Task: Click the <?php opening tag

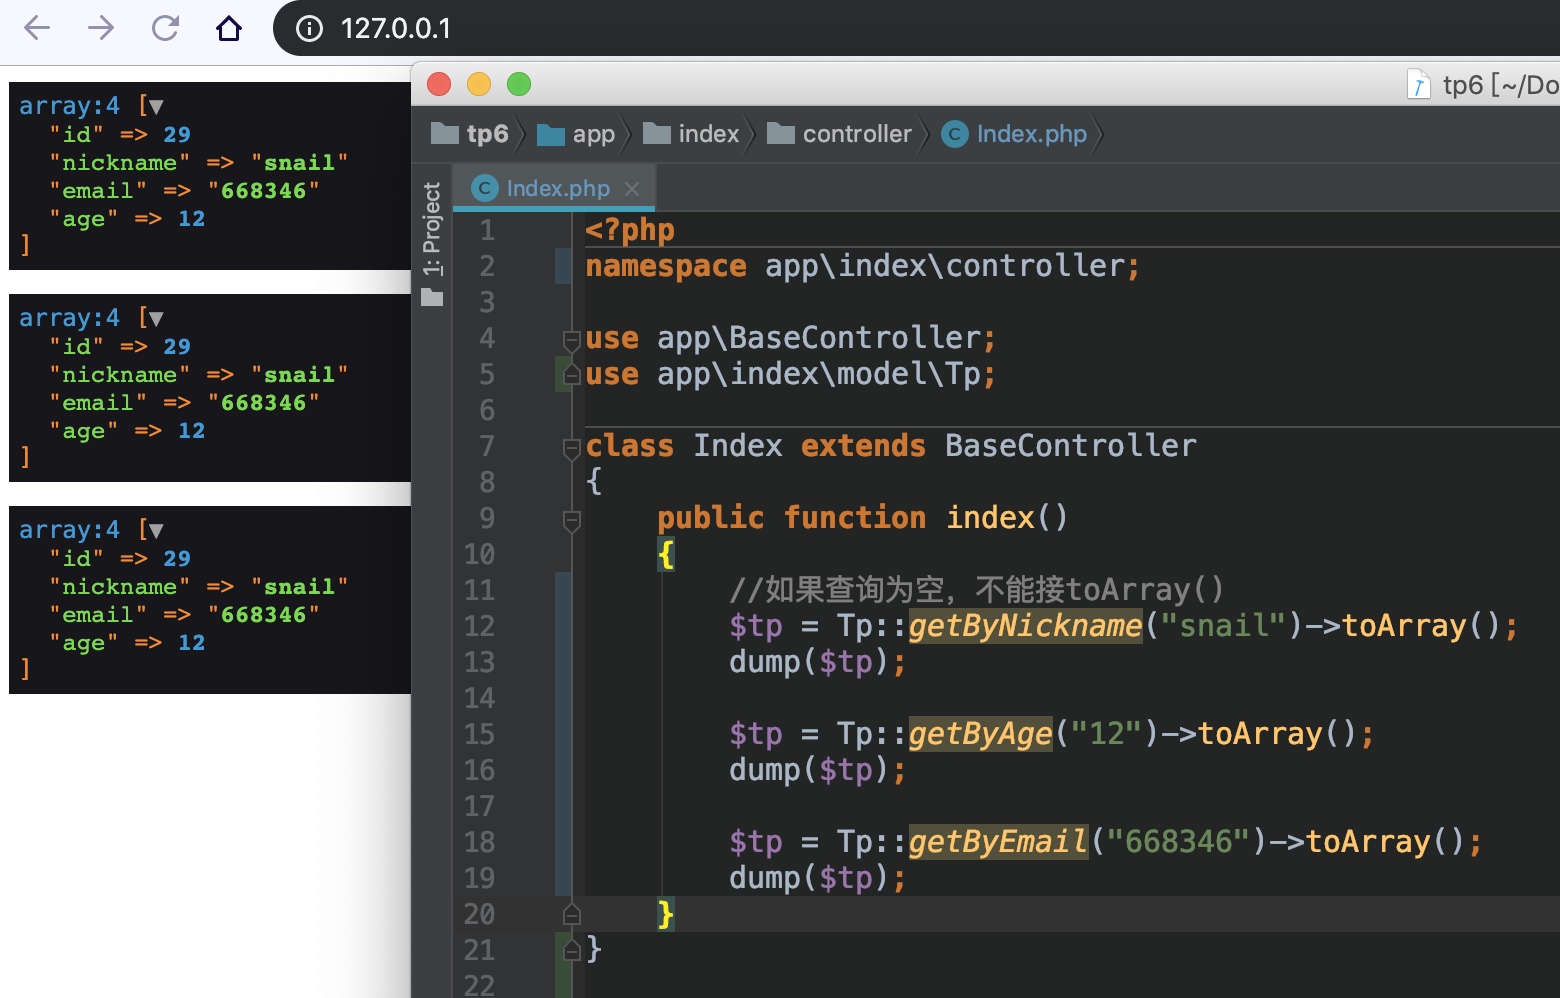Action: pos(630,230)
